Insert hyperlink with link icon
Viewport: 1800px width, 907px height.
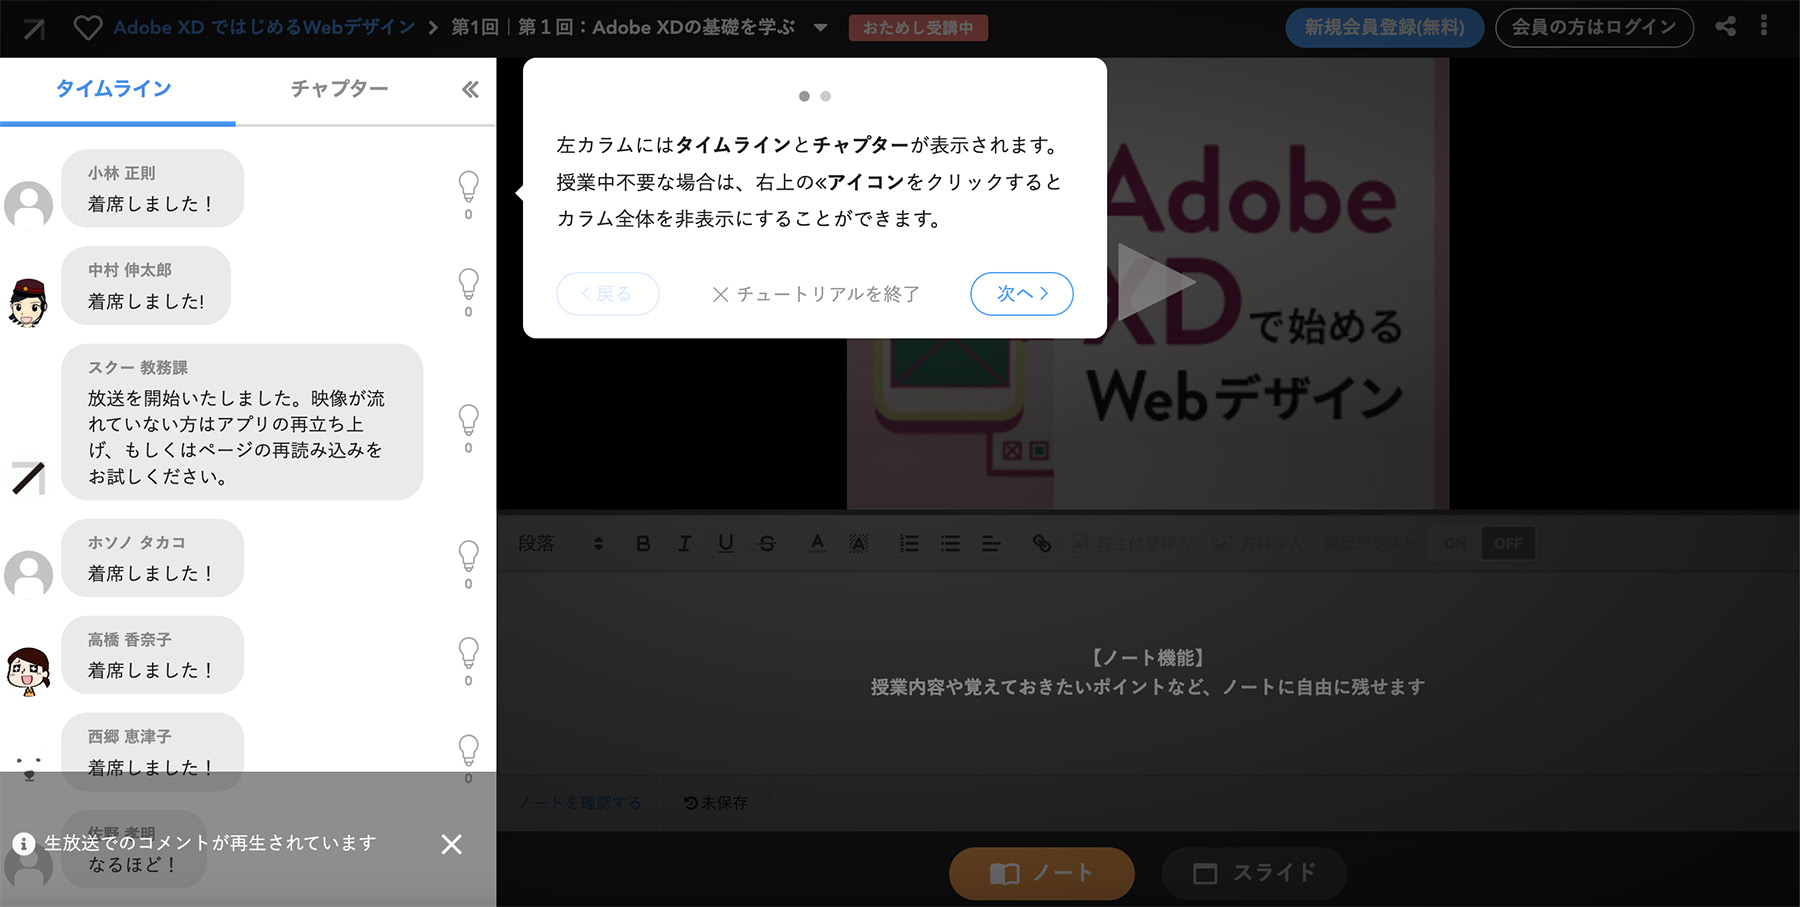(1041, 543)
